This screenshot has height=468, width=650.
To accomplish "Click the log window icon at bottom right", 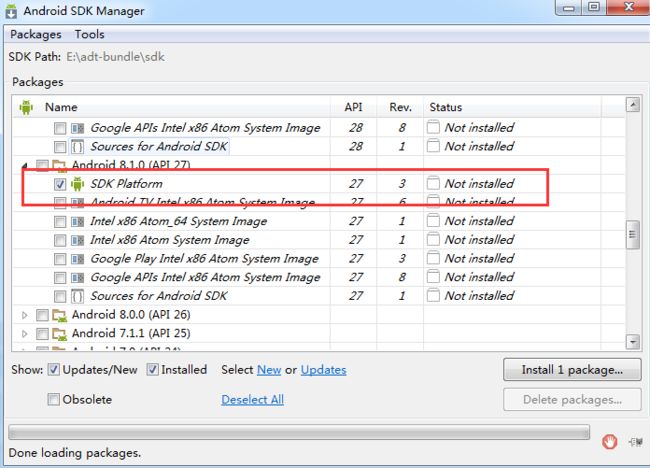I will (636, 441).
